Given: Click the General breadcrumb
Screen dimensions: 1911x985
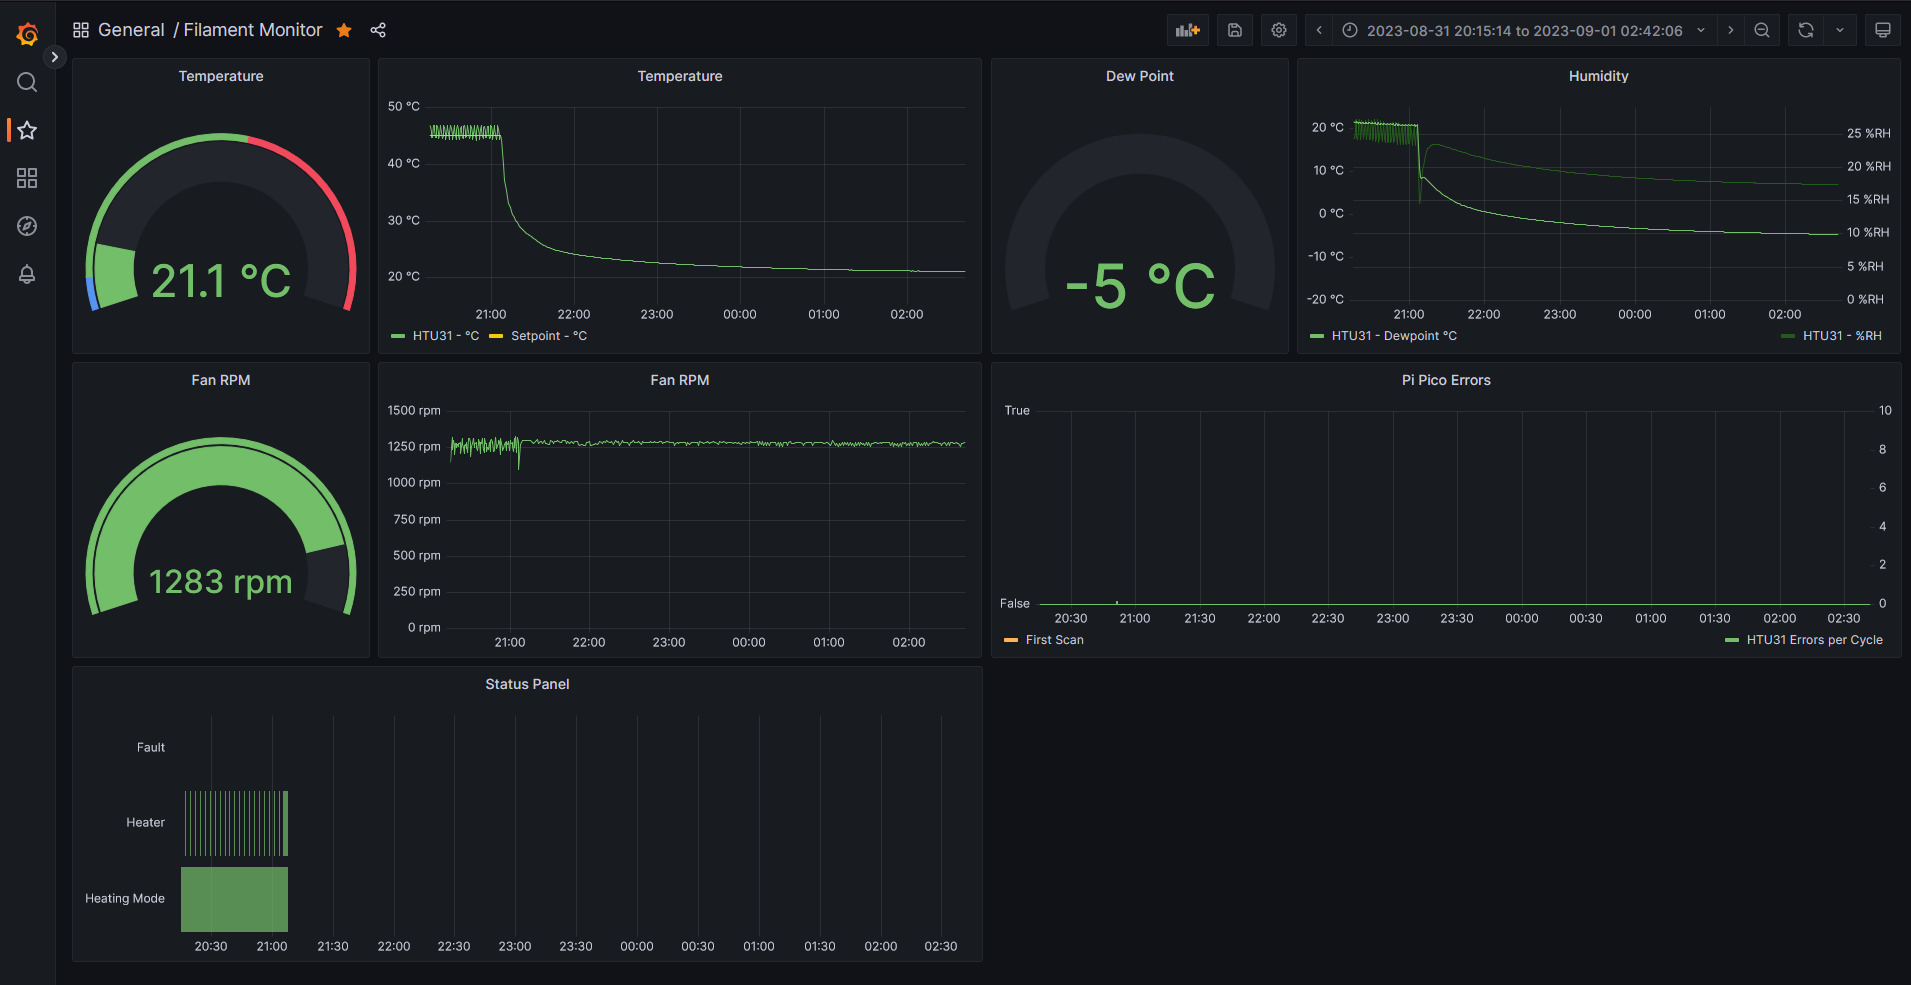Looking at the screenshot, I should [x=131, y=29].
